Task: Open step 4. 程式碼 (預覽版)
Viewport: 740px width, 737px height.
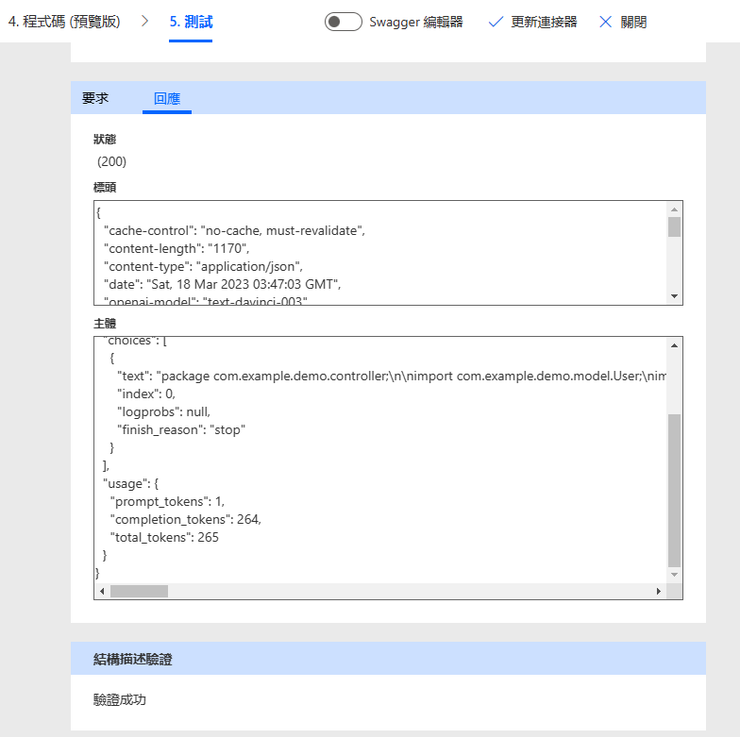Action: click(x=64, y=22)
